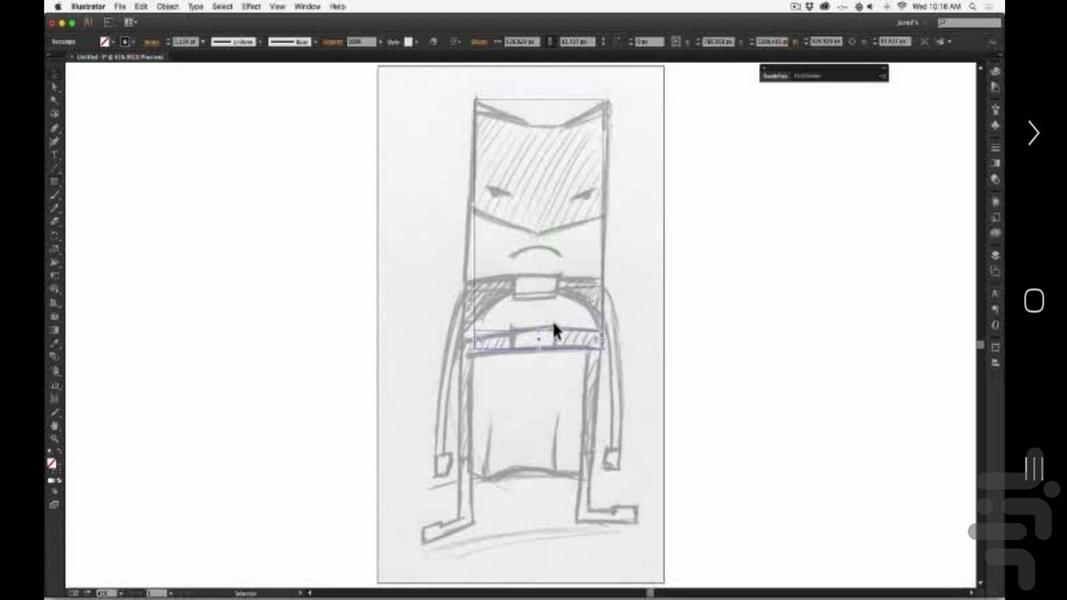Open the Arrange Documents dropdown

tap(130, 22)
